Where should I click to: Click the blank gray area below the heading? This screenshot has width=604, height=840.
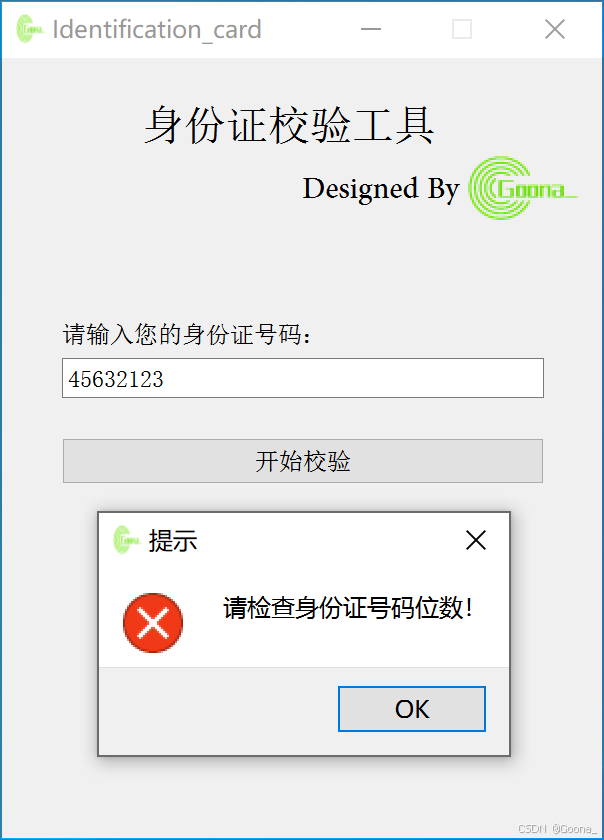303,268
